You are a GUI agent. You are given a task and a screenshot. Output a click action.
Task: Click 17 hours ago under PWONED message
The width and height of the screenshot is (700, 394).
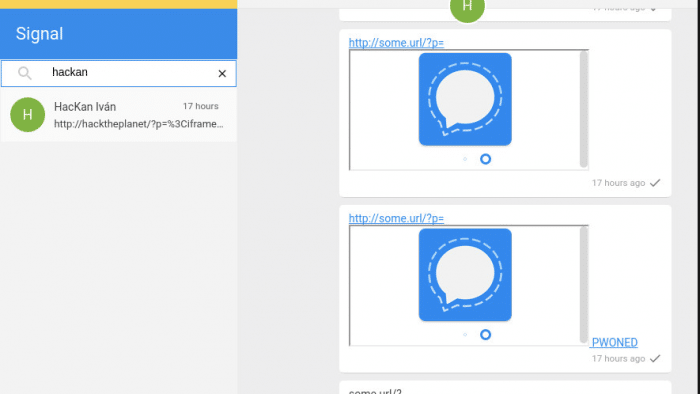(618, 358)
